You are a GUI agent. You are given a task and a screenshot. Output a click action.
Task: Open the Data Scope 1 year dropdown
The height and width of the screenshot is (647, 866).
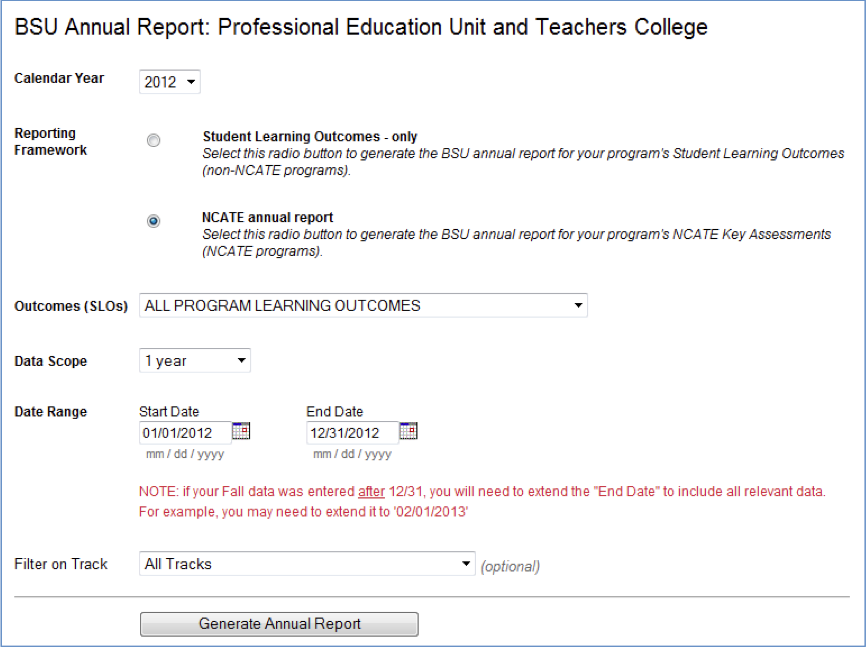click(x=194, y=361)
